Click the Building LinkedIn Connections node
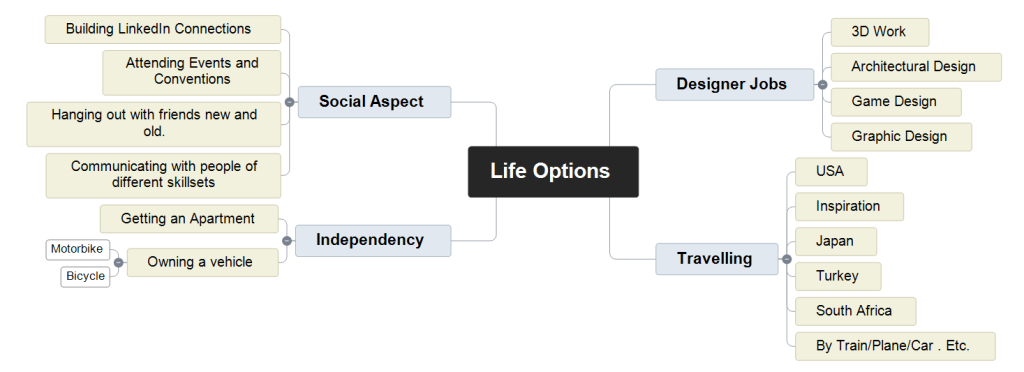Viewport: 1024px width, 372px height. point(163,29)
